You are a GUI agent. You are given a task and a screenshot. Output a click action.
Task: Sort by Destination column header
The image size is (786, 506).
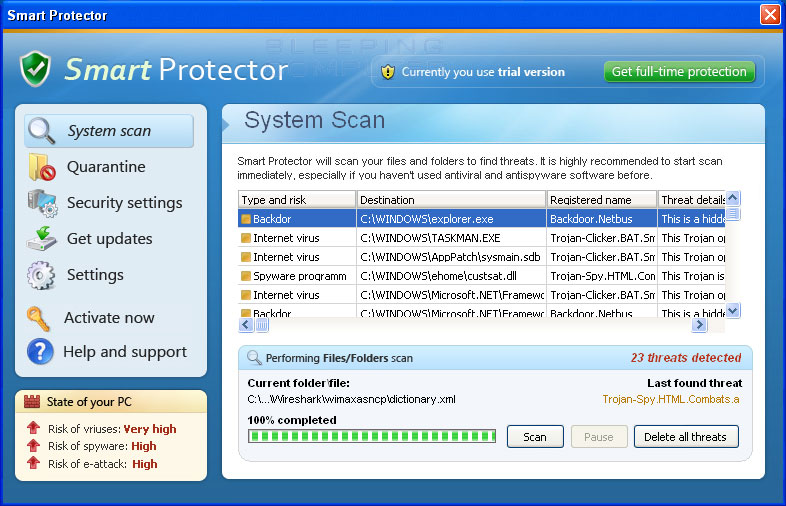click(x=451, y=200)
